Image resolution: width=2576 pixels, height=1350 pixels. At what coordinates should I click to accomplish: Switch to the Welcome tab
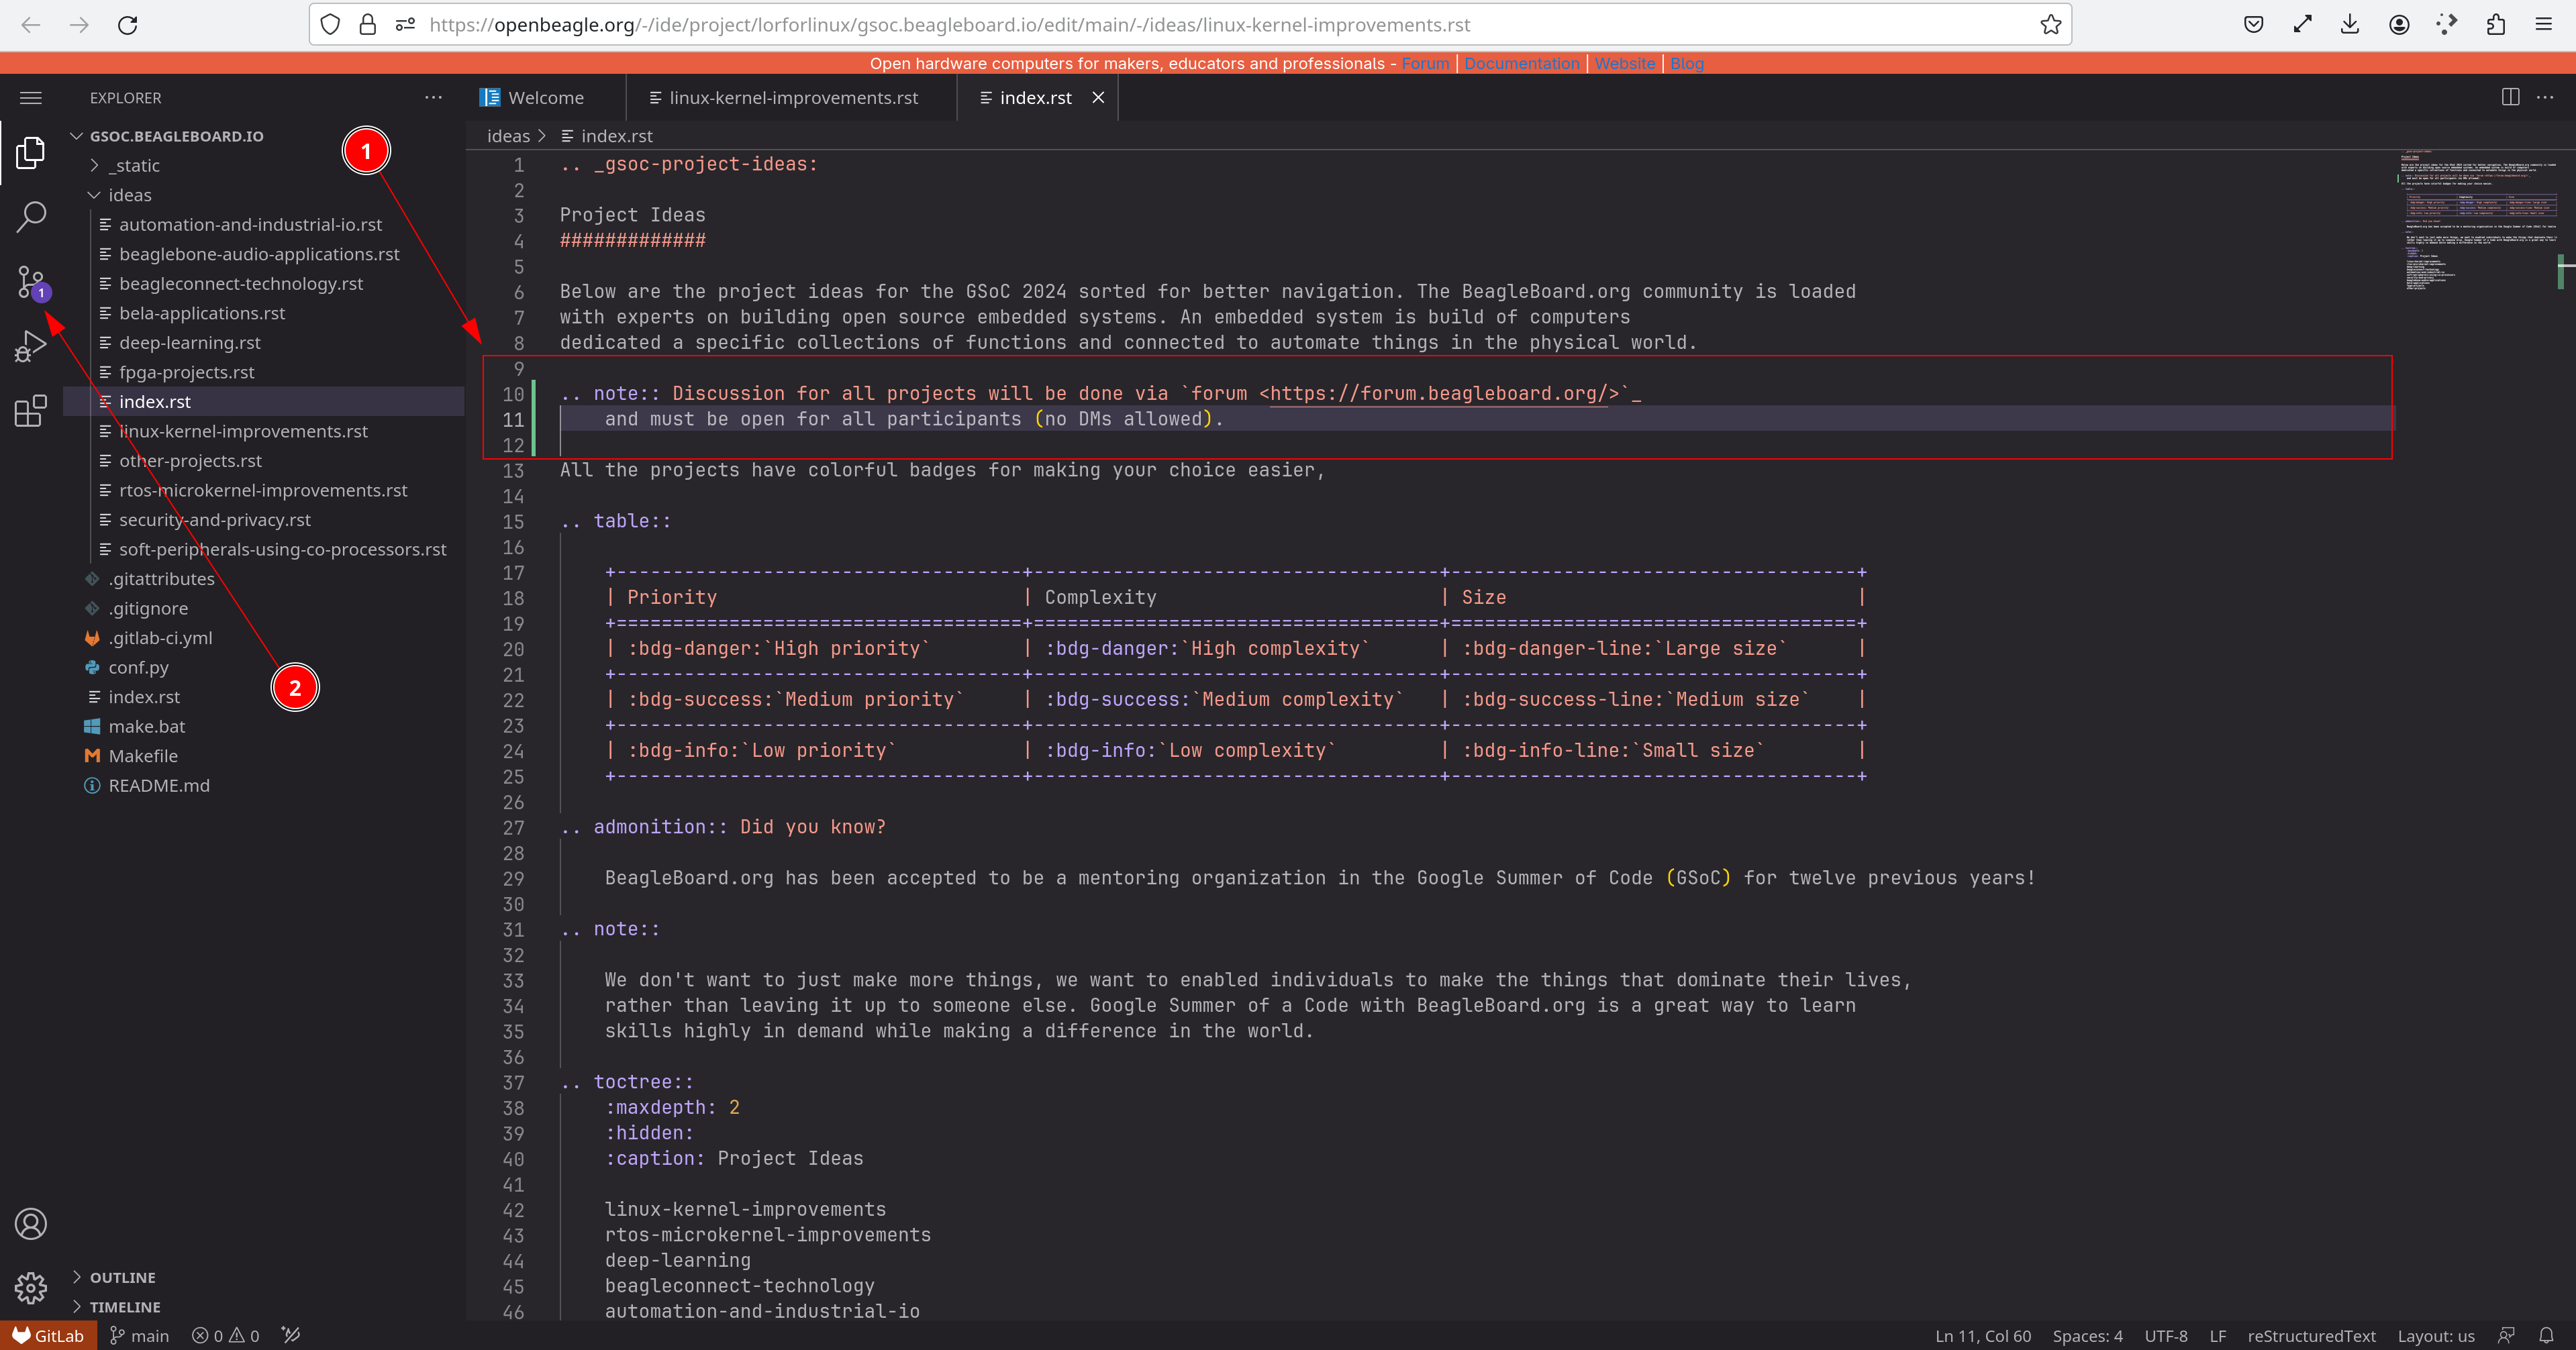(546, 97)
